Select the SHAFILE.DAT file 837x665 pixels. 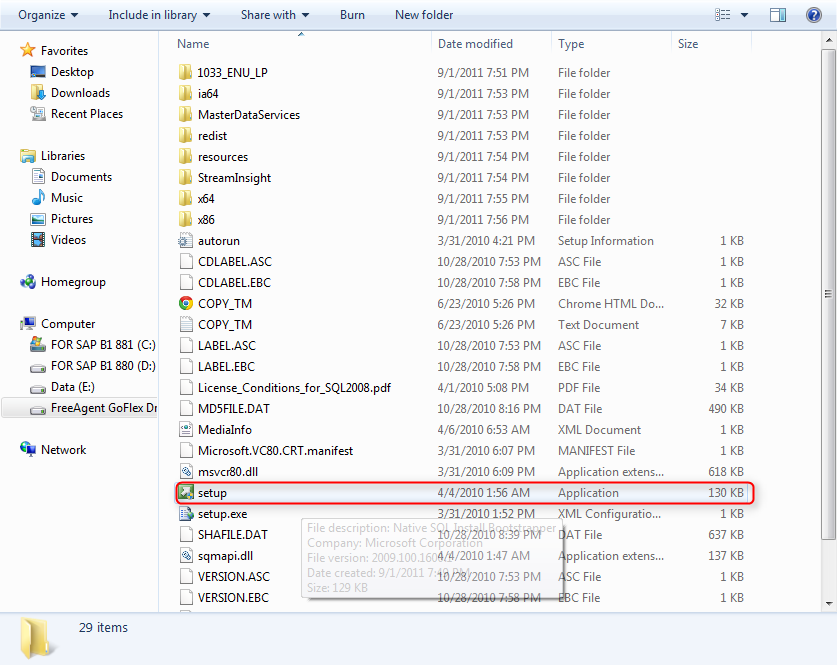click(x=233, y=534)
